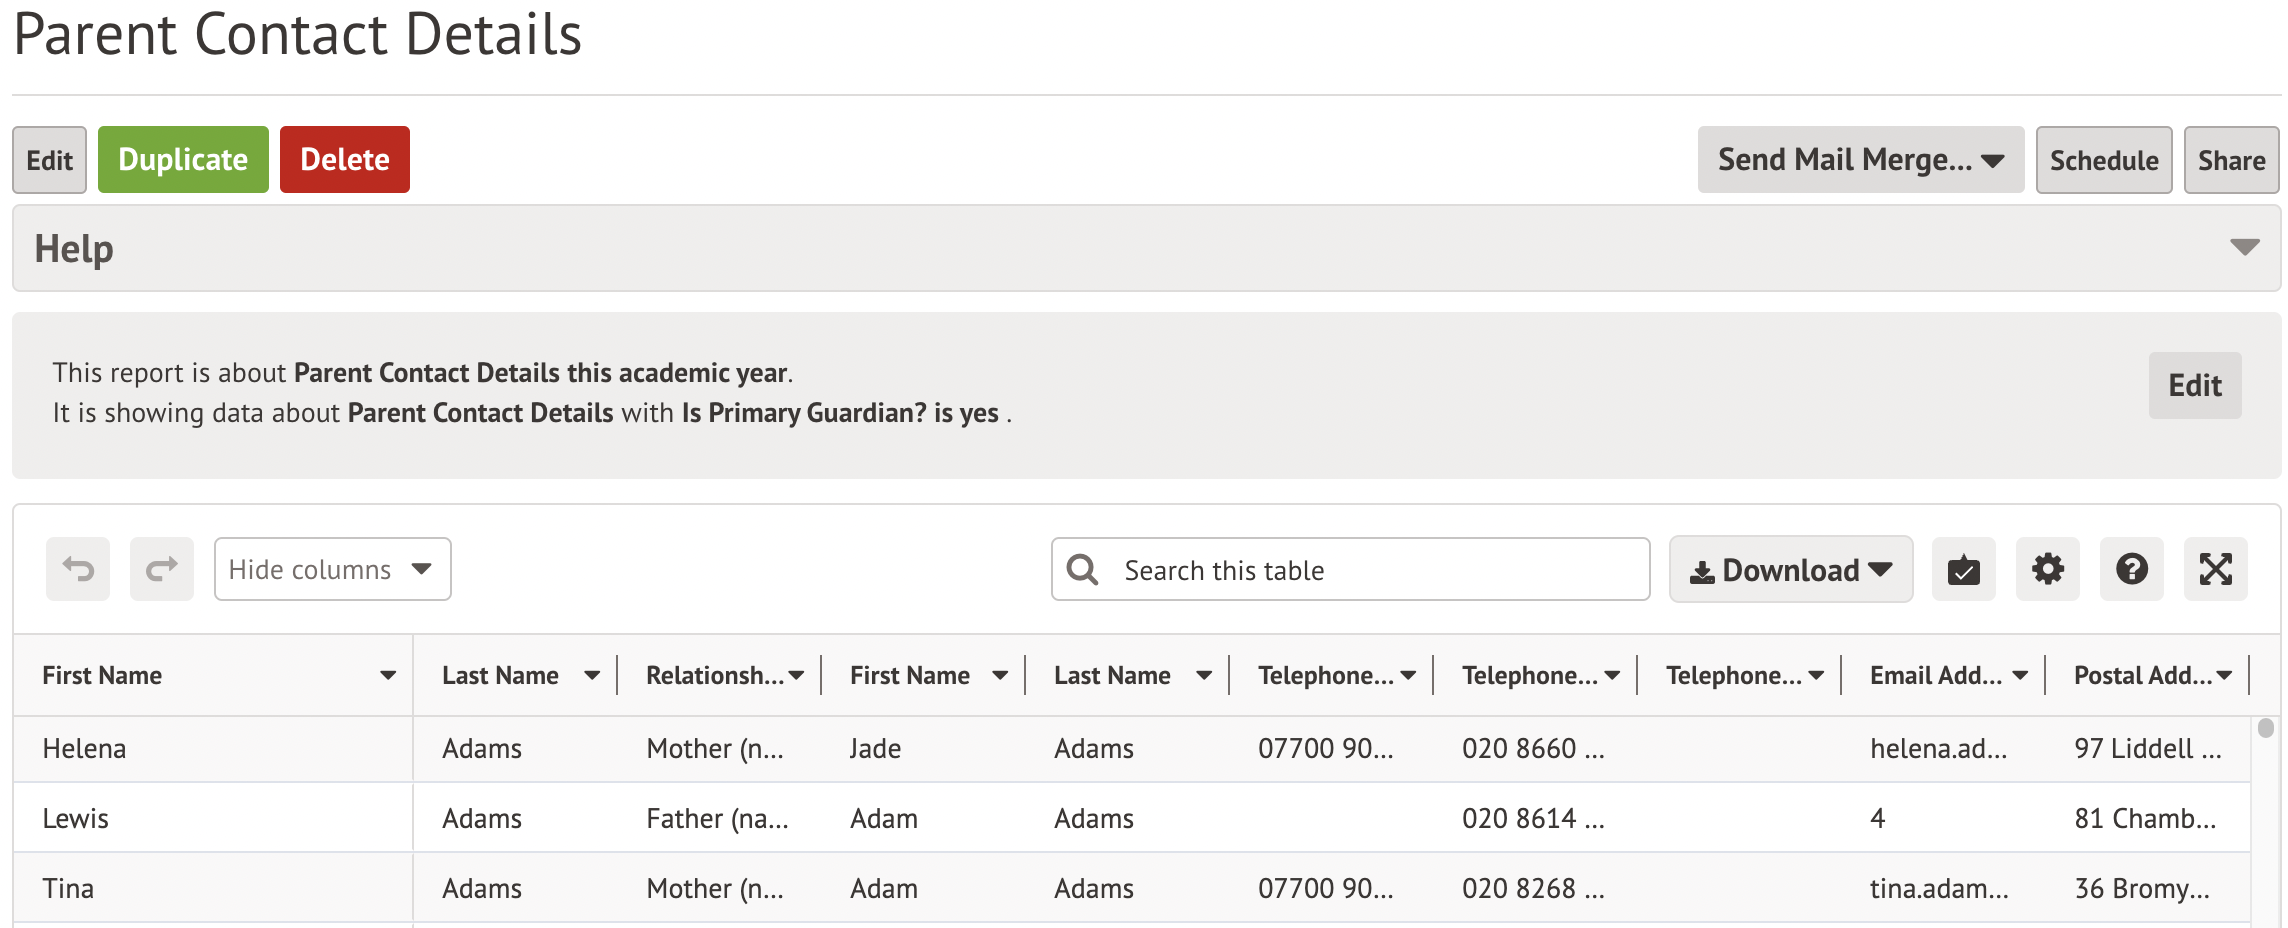Viewport: 2288px width, 928px height.
Task: Edit the report filter description
Action: coord(2194,386)
